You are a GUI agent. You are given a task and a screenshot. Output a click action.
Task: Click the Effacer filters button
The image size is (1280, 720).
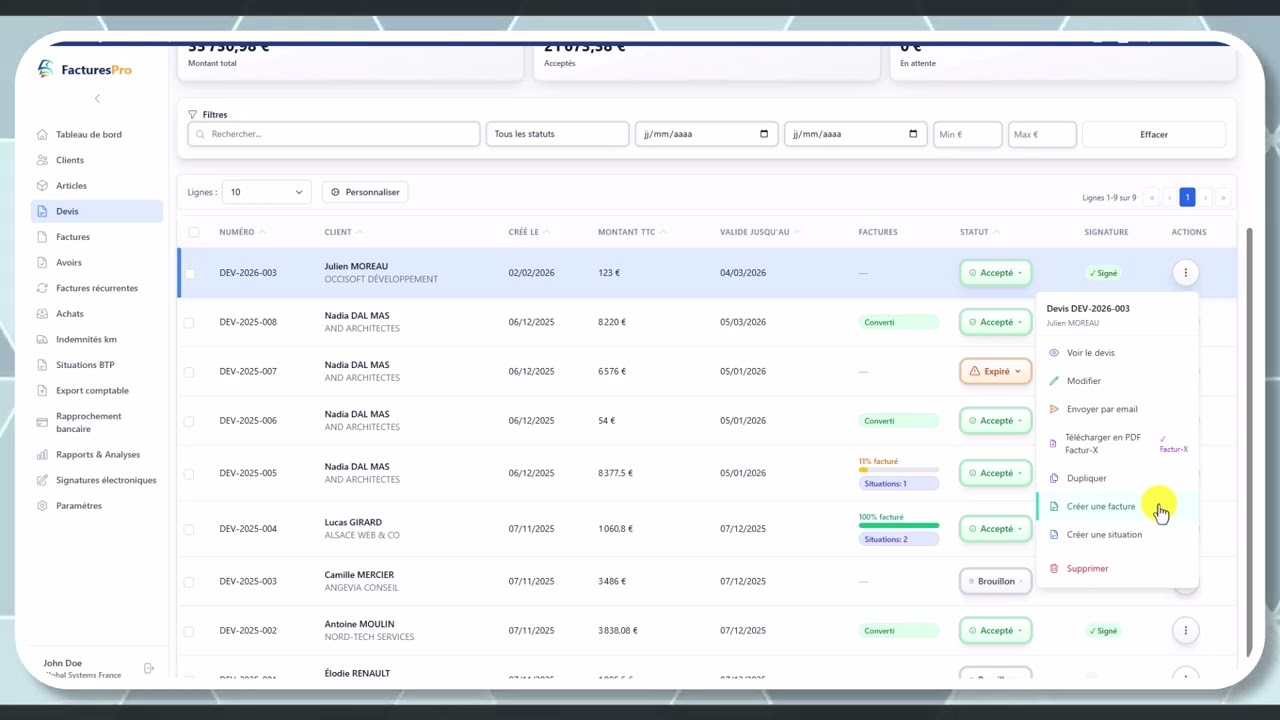click(1154, 134)
